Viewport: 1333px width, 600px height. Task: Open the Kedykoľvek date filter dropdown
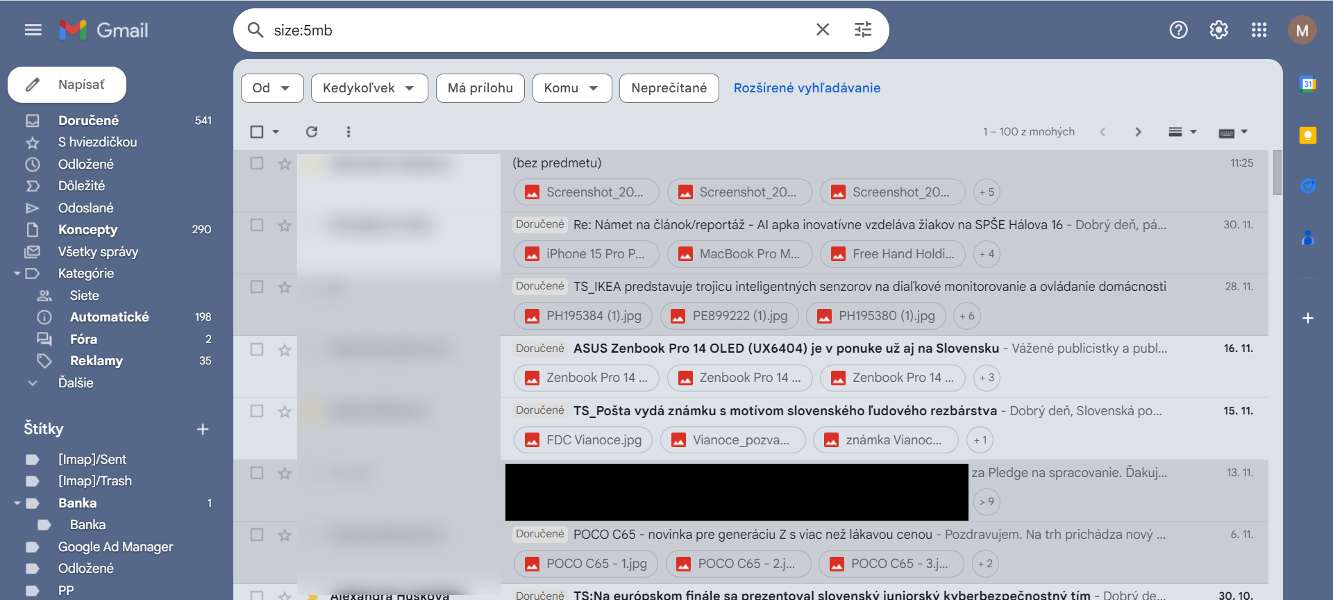370,88
